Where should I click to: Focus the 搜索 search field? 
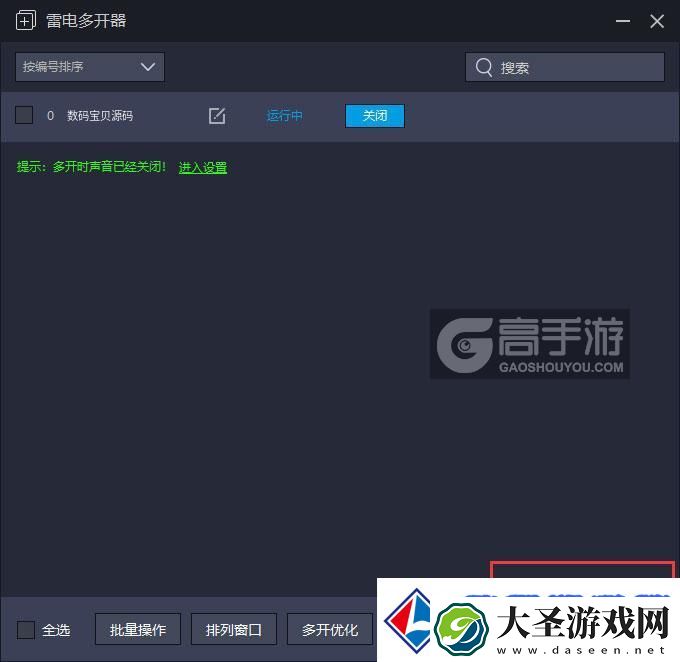[x=565, y=67]
